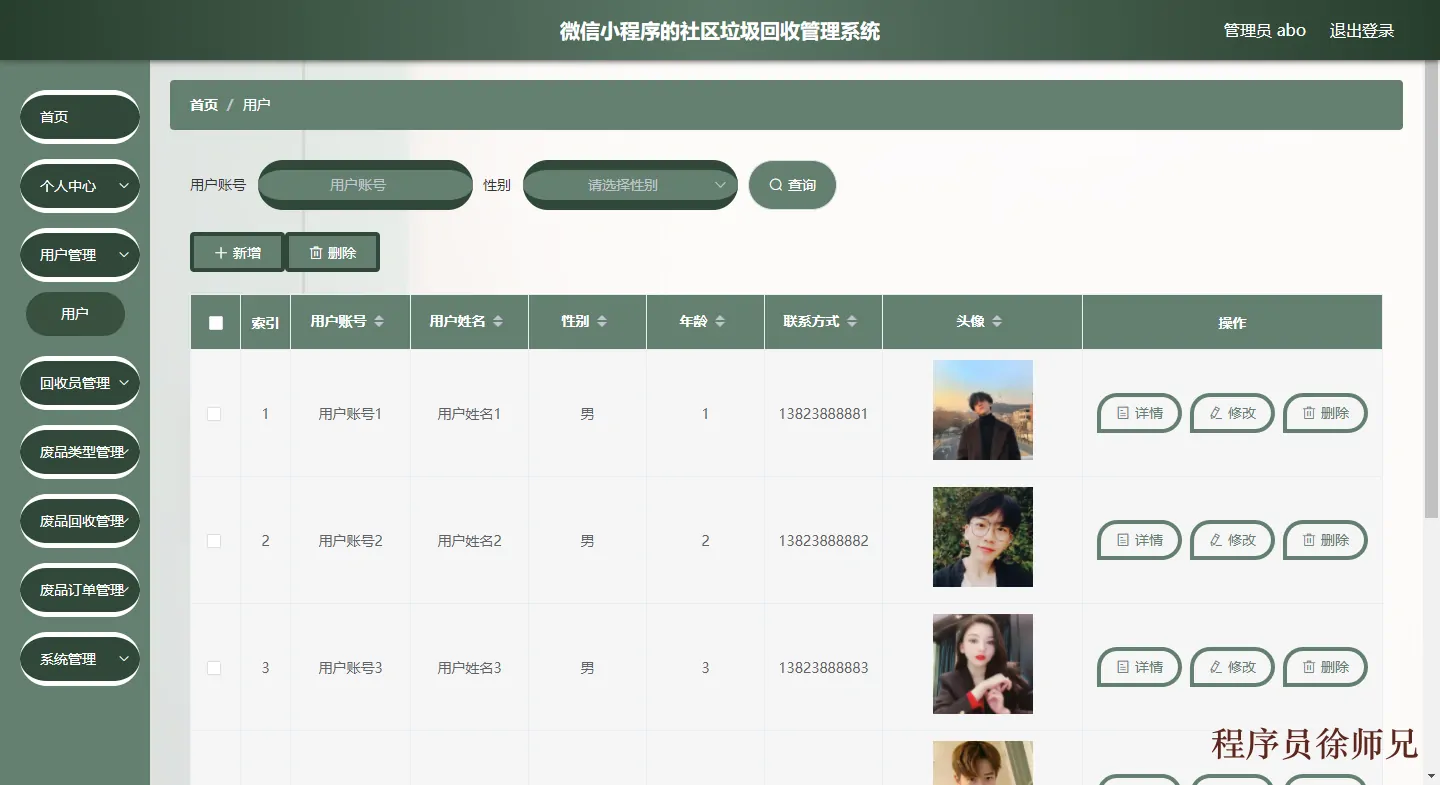The height and width of the screenshot is (785, 1440).
Task: Sort by 性别 column arrows
Action: pos(602,322)
